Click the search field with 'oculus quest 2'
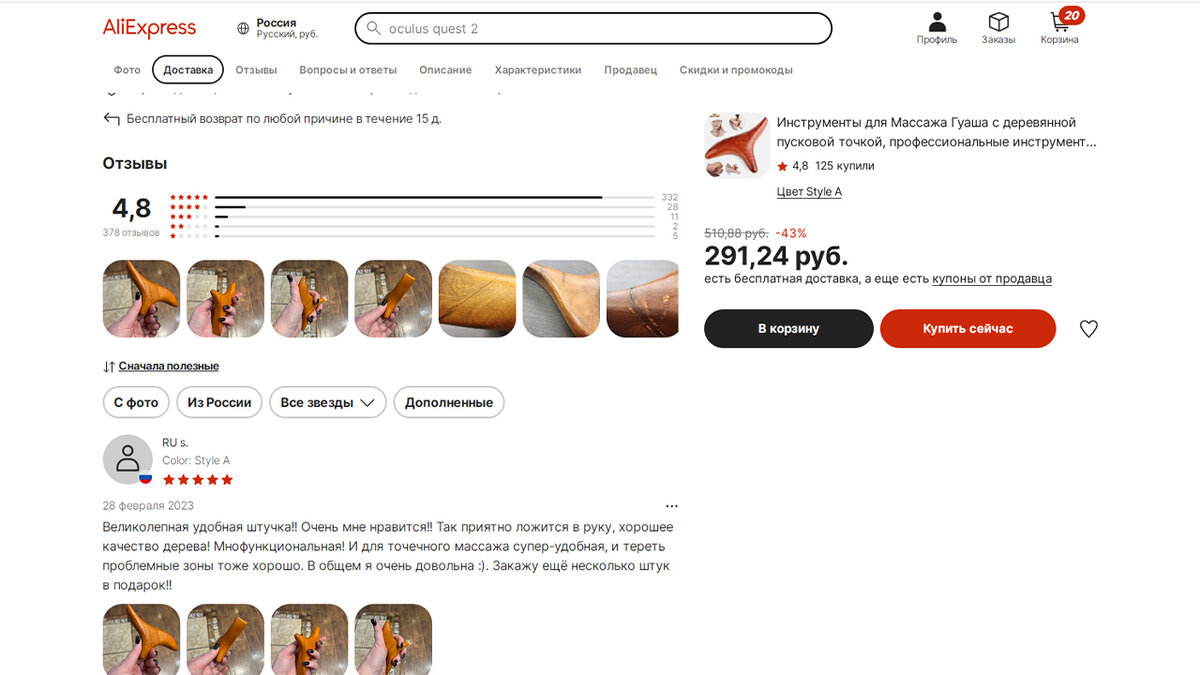 [x=593, y=28]
